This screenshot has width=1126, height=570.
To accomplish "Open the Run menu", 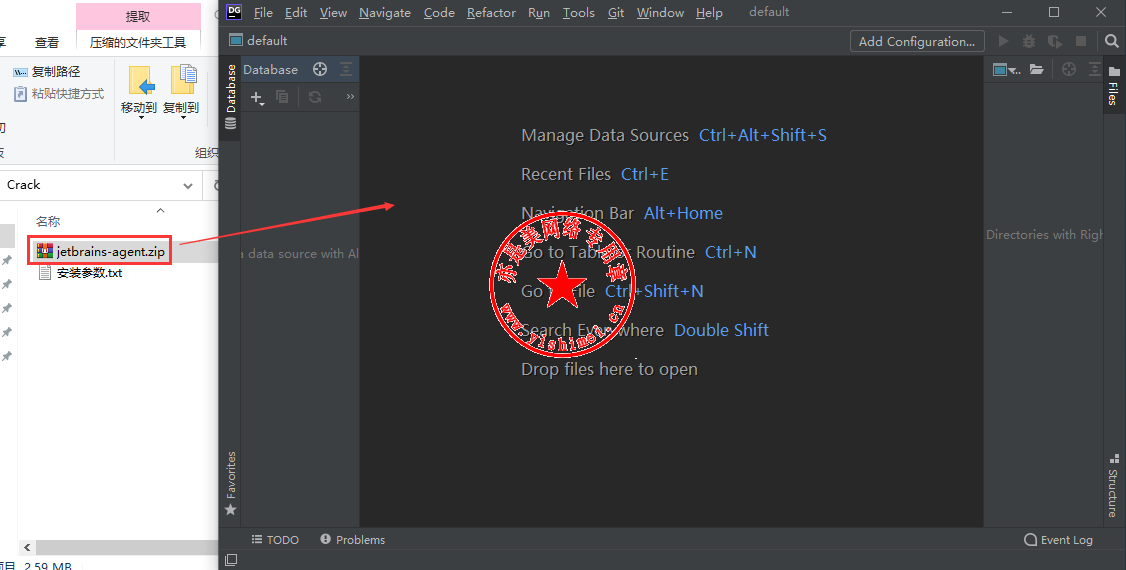I will (x=539, y=13).
